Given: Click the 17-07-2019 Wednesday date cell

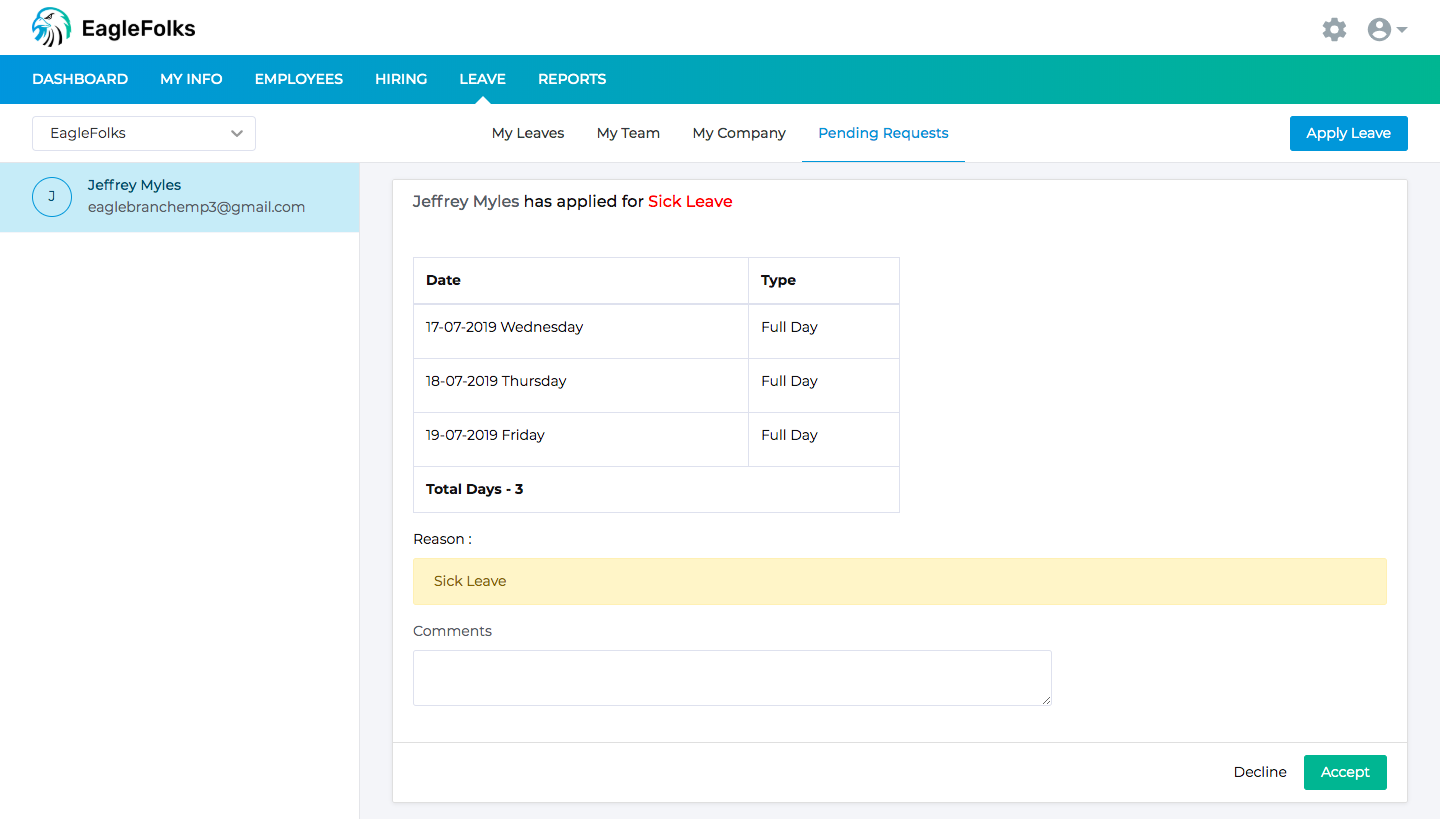Looking at the screenshot, I should pyautogui.click(x=581, y=331).
